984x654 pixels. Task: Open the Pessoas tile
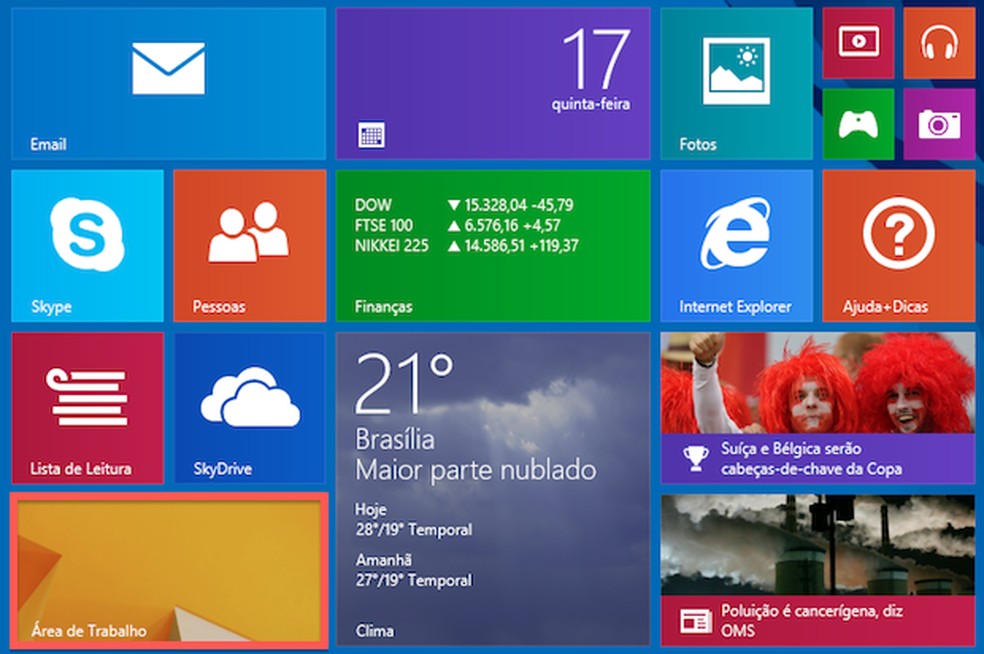pos(250,245)
